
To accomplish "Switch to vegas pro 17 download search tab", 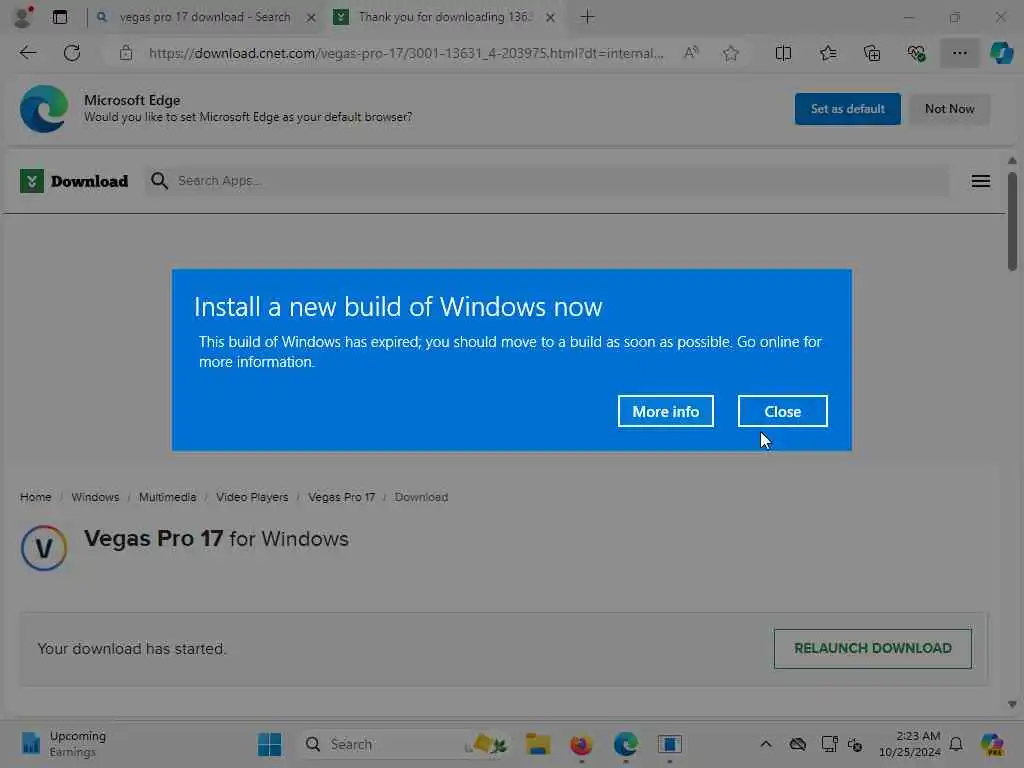I will (204, 17).
